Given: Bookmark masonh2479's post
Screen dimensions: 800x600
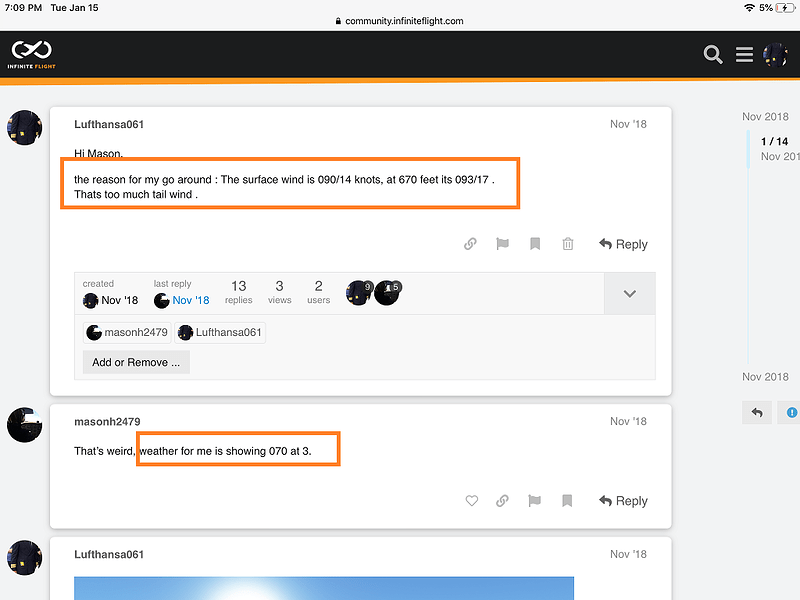Looking at the screenshot, I should [567, 501].
